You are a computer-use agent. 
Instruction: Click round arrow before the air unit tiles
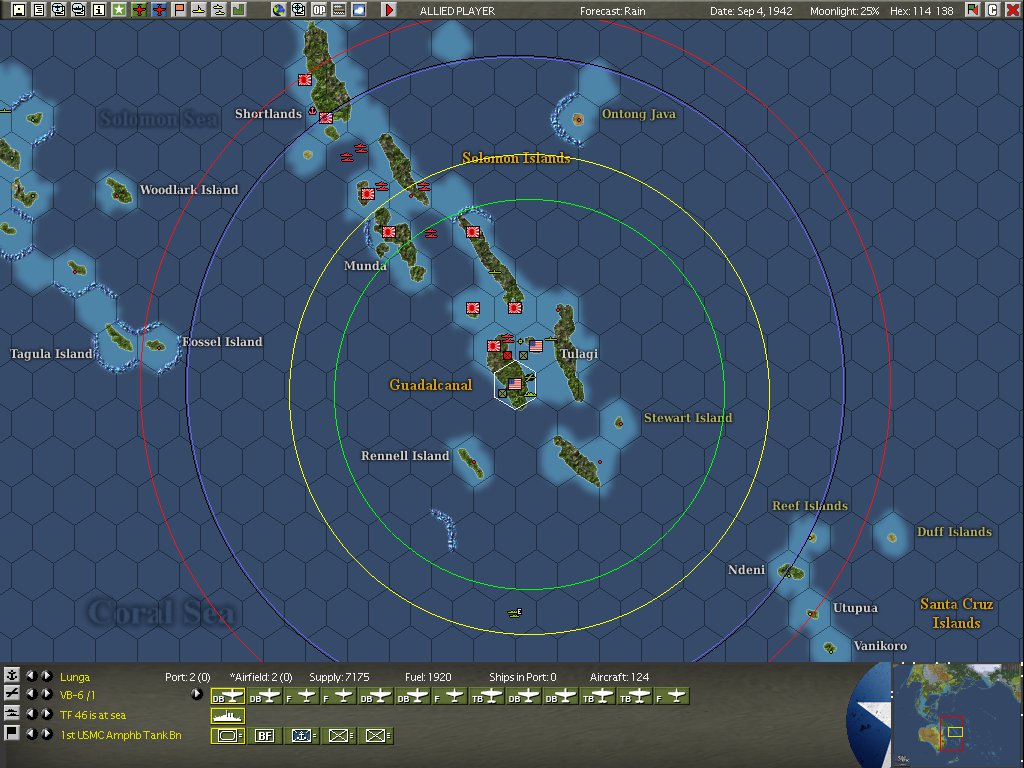click(197, 694)
